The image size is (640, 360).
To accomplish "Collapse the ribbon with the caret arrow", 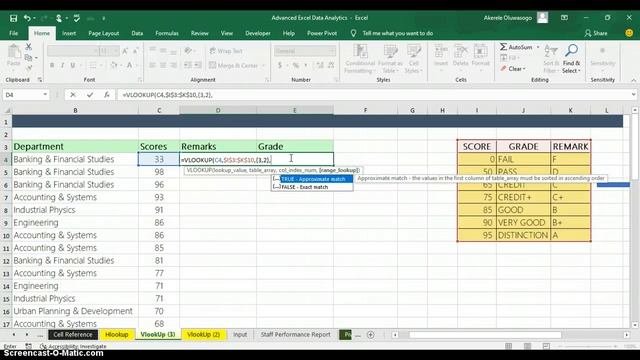I will [x=633, y=80].
